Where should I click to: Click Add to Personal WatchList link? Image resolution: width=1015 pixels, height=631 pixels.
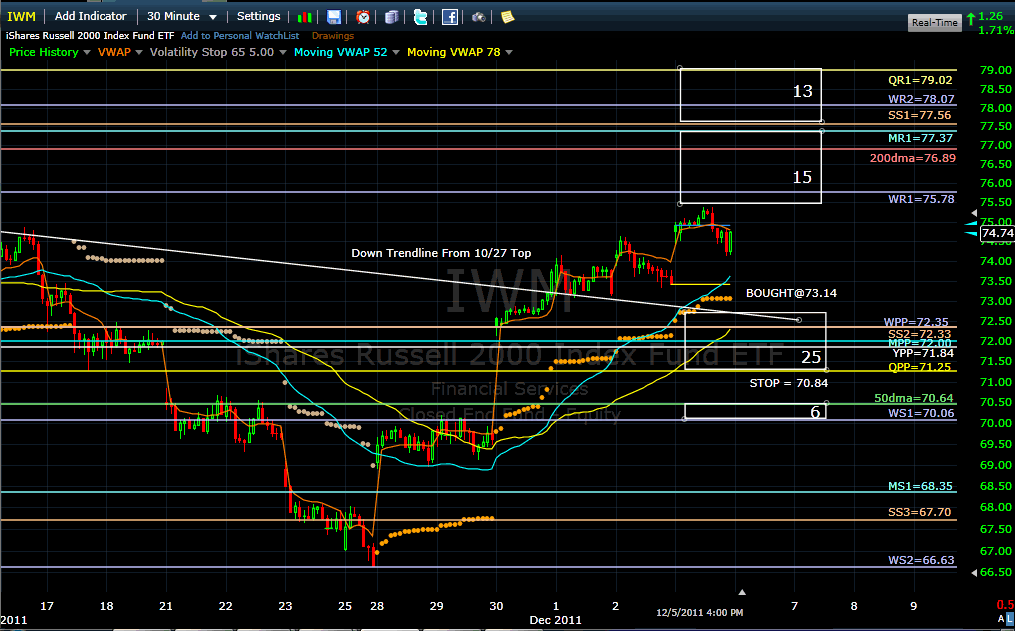240,36
